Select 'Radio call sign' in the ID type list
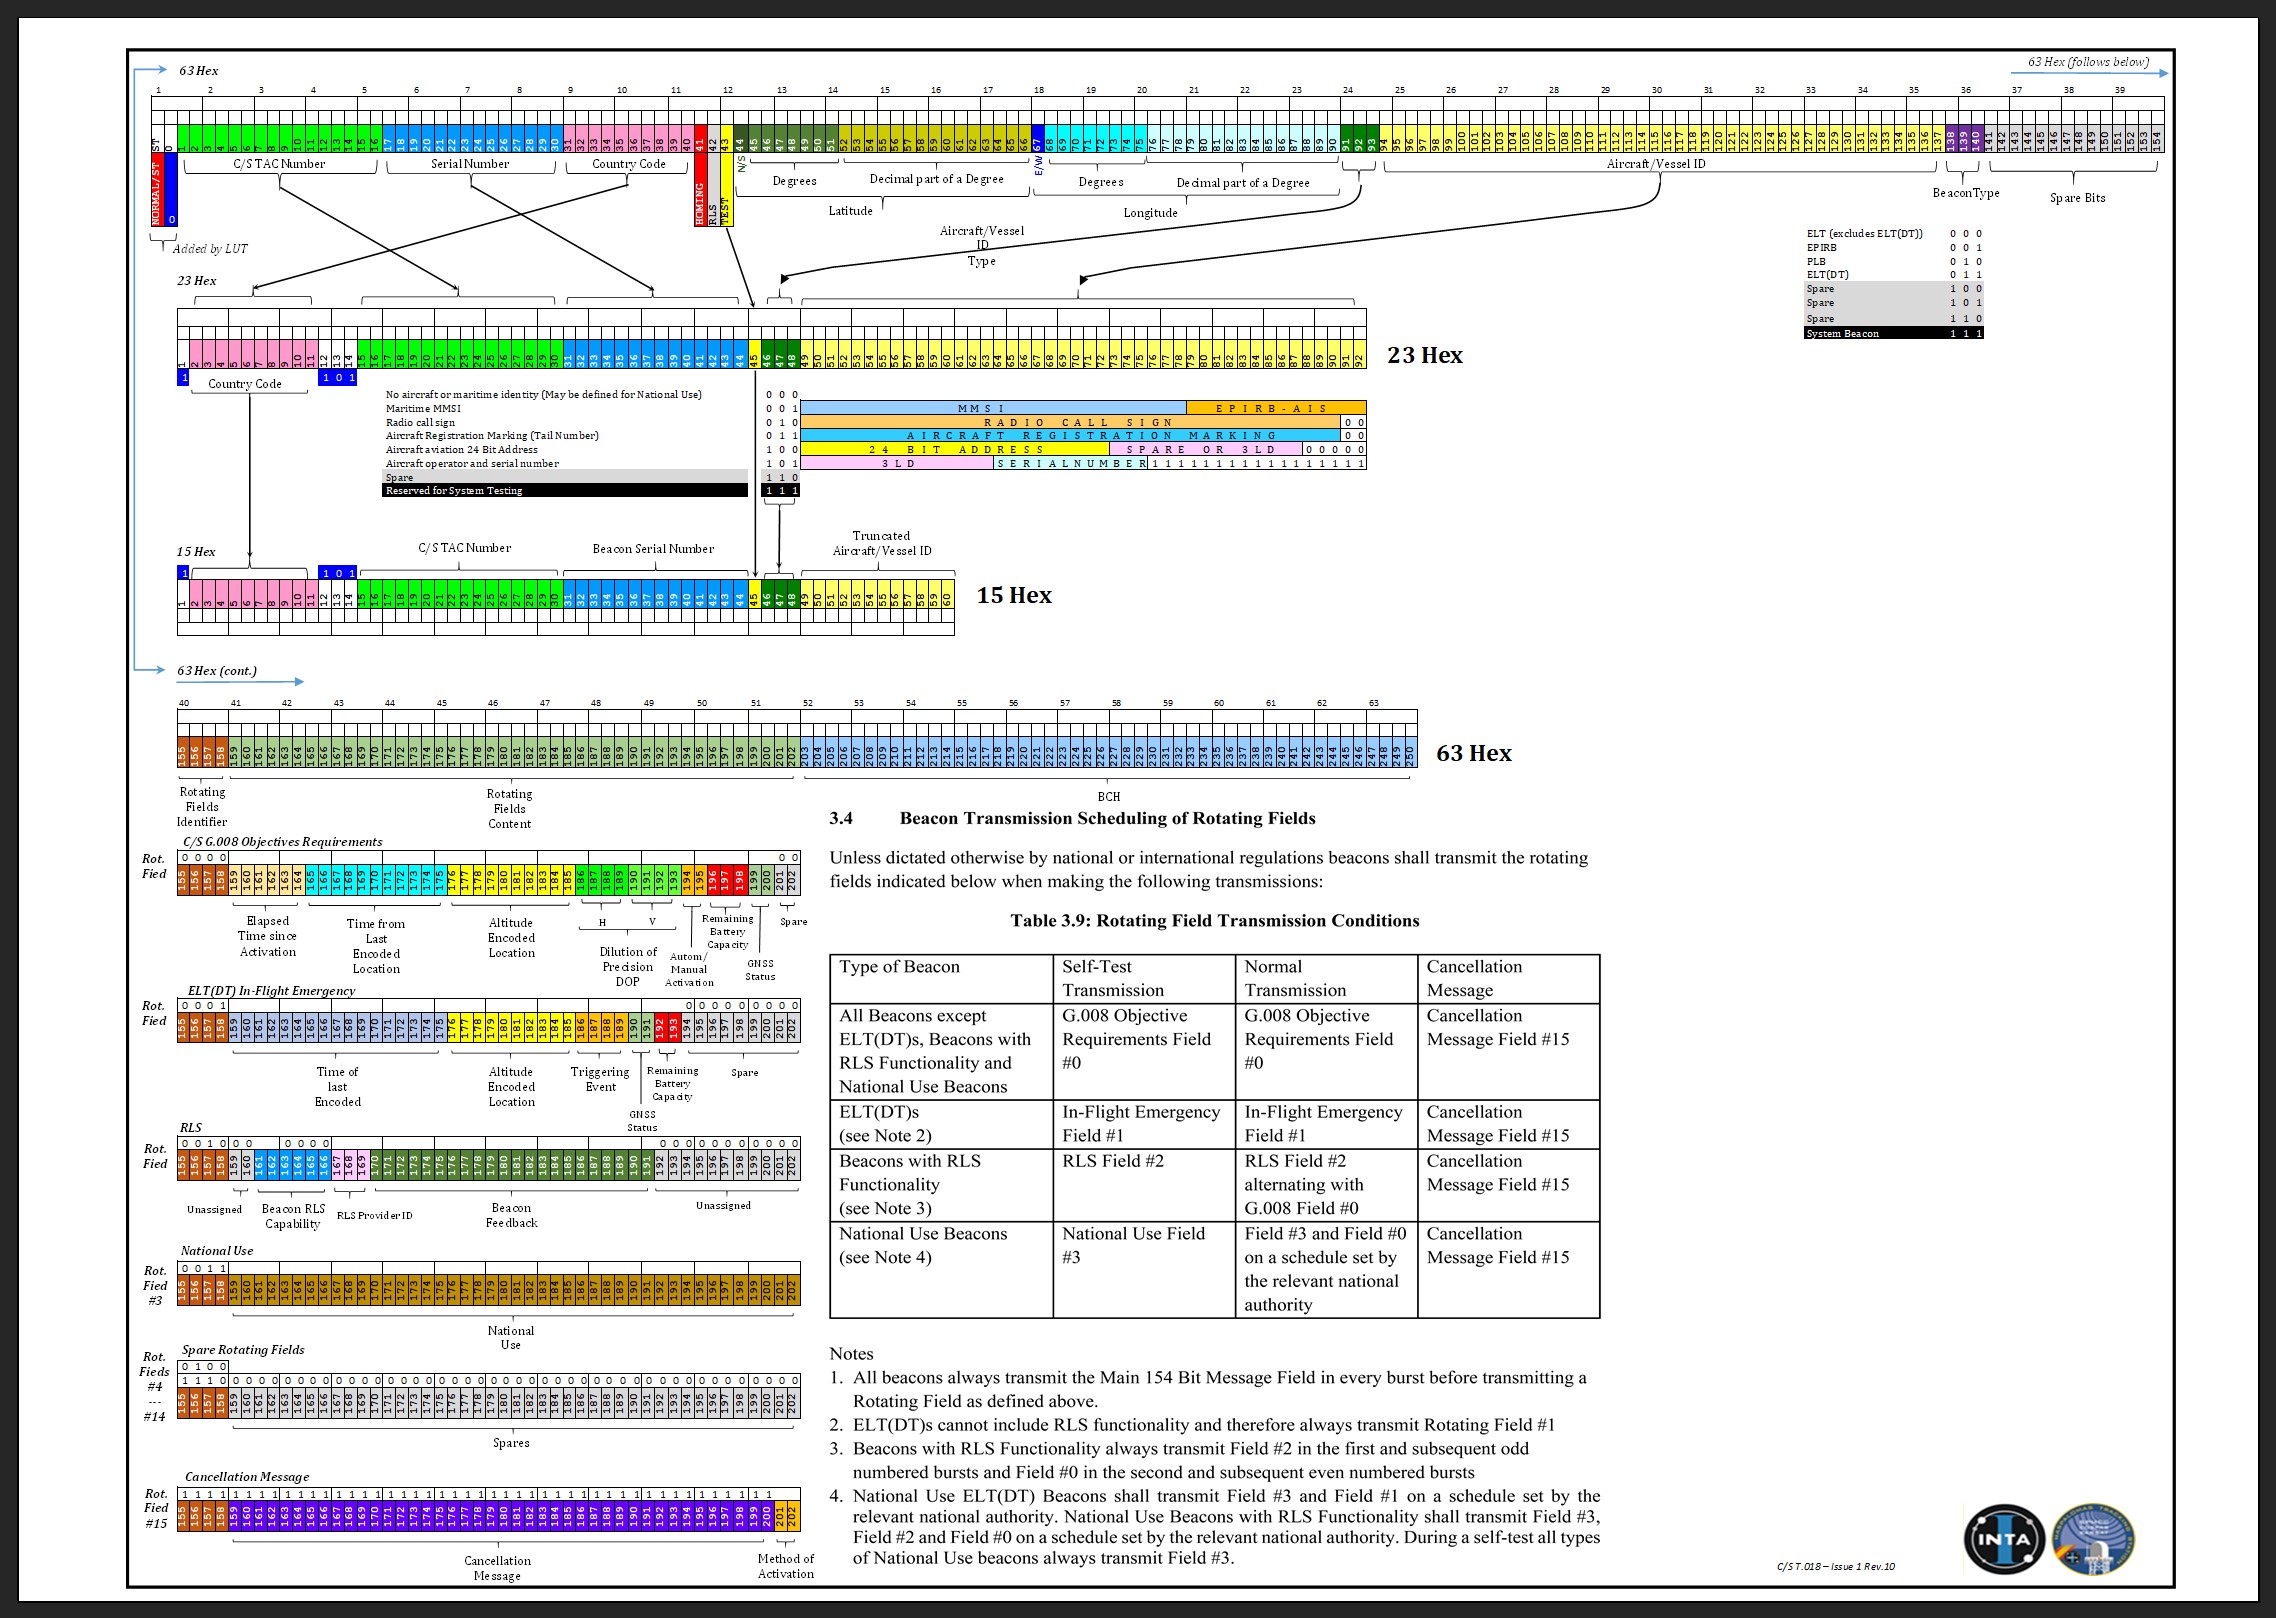This screenshot has width=2276, height=1618. 420,423
